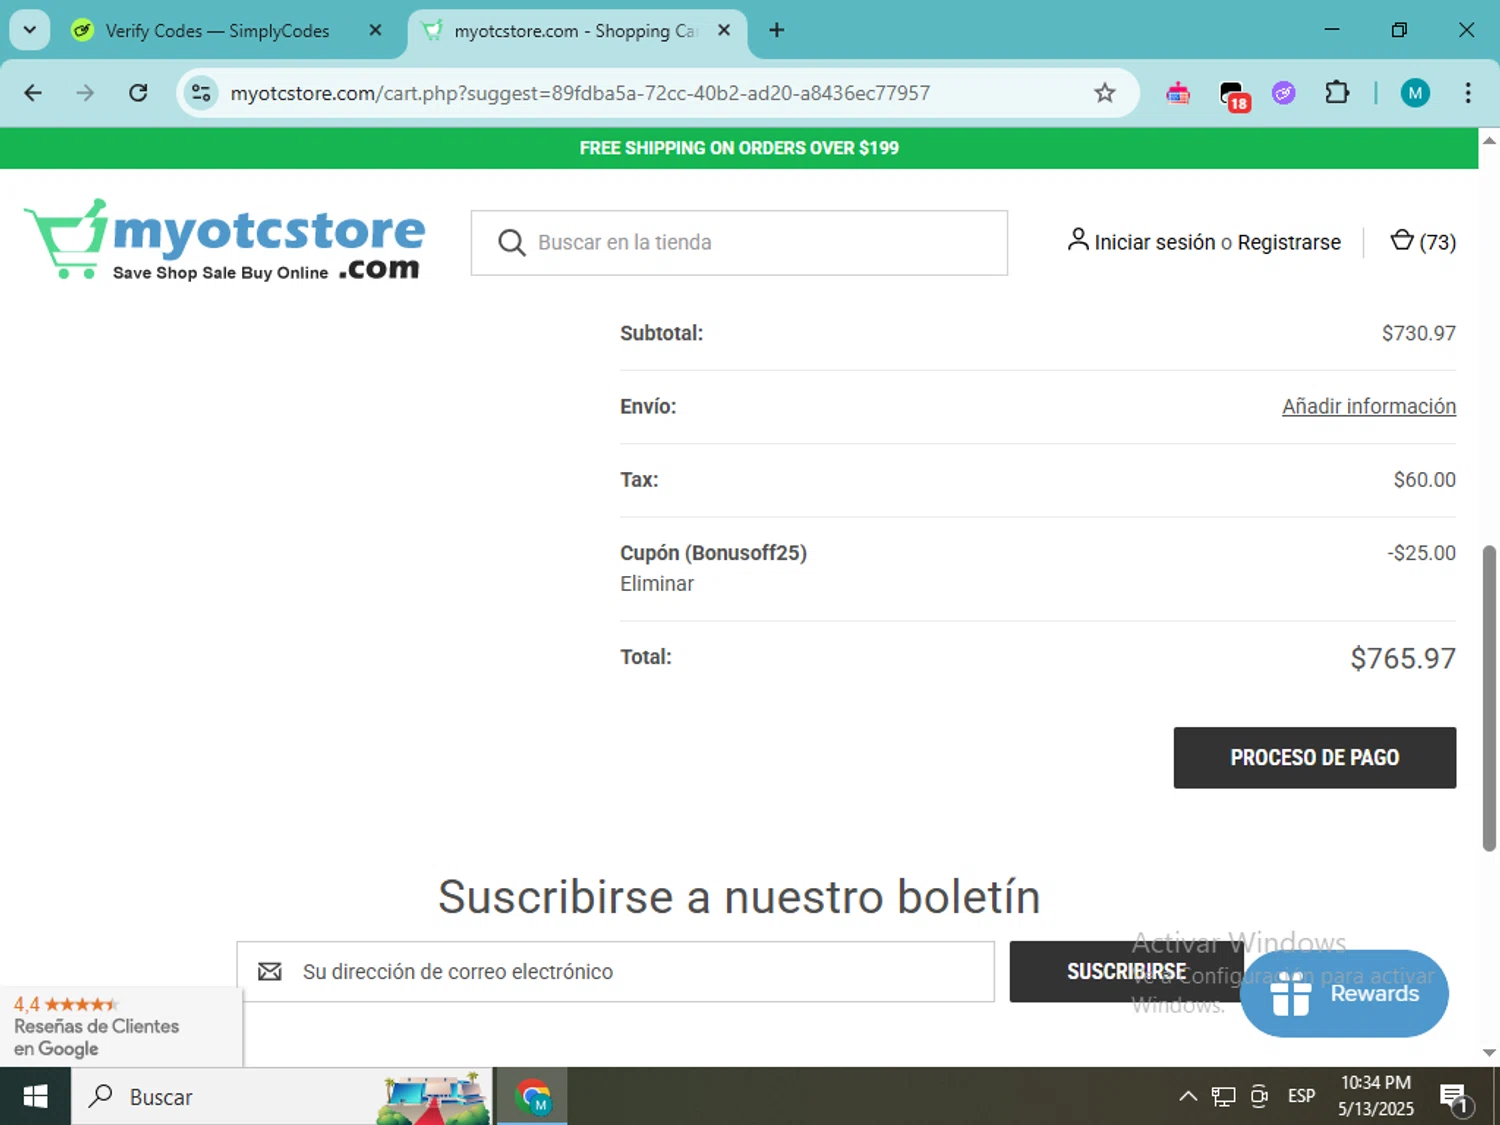Click the envelope icon in newsletter field
This screenshot has height=1125, width=1500.
(270, 972)
